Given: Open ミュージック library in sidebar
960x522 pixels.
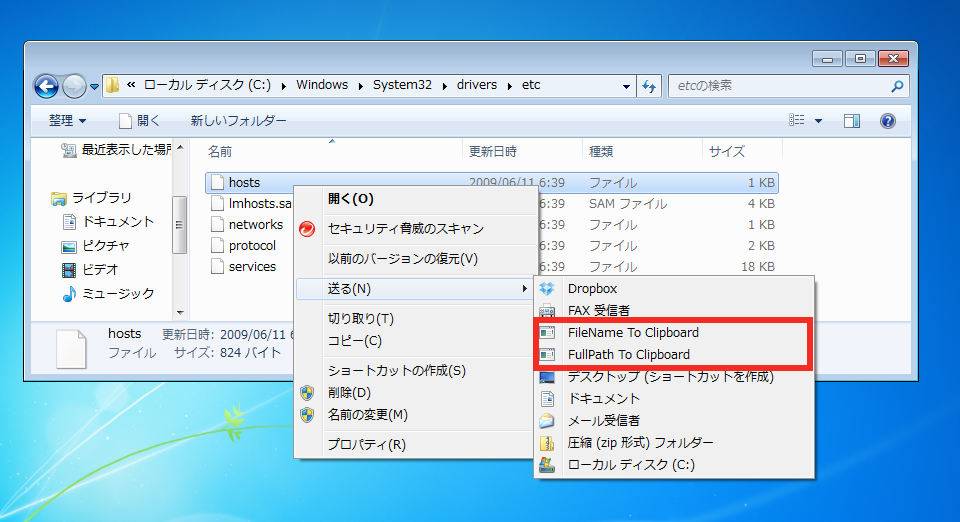Looking at the screenshot, I should coord(108,294).
